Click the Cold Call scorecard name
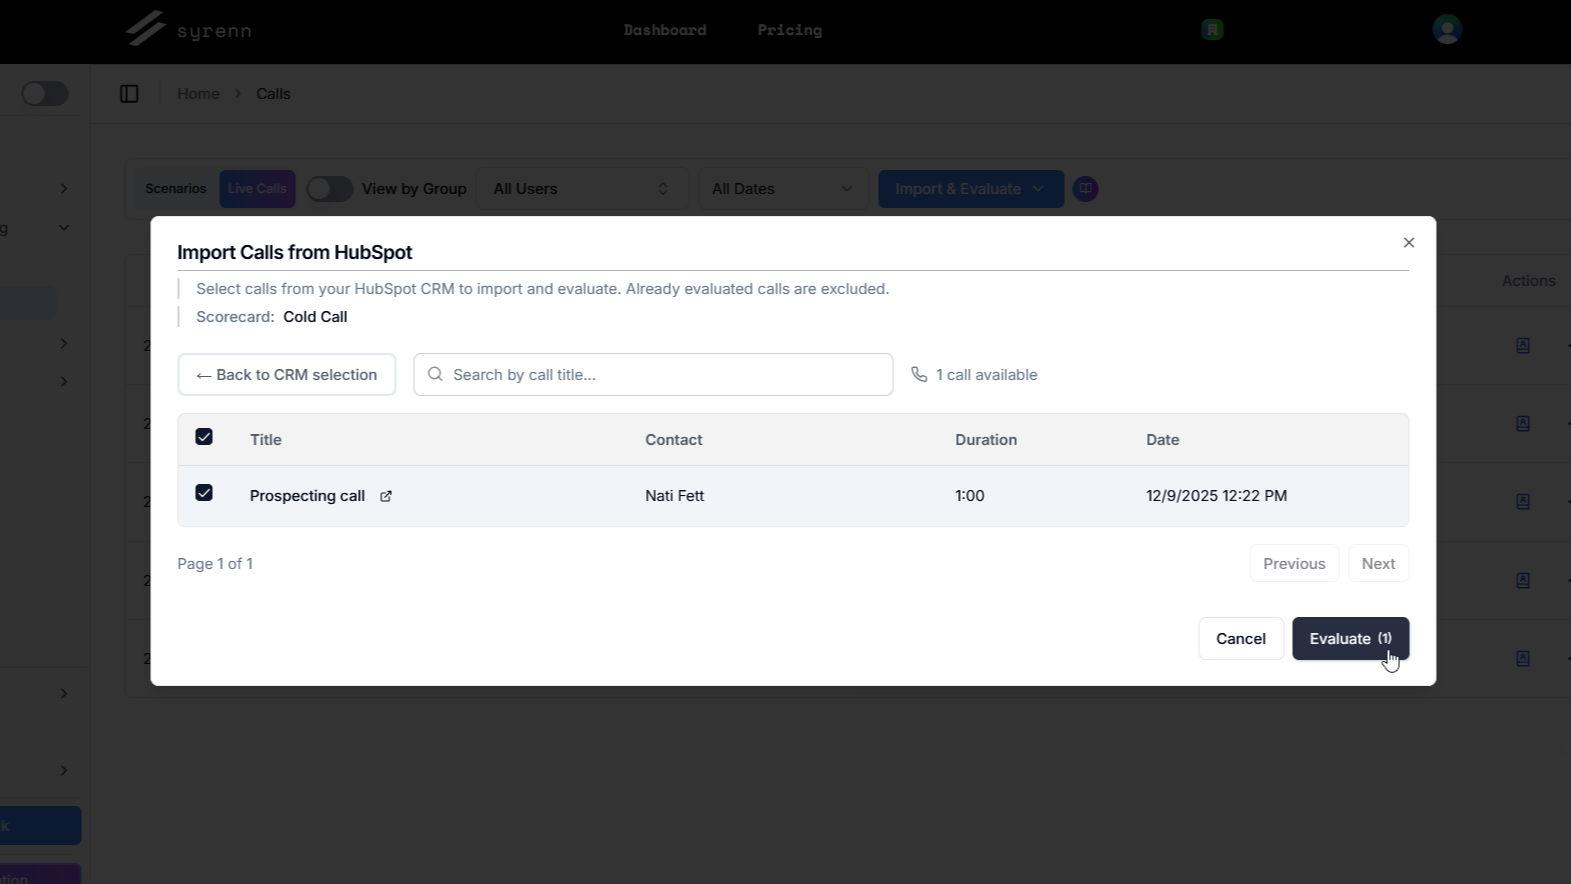This screenshot has width=1571, height=884. click(315, 317)
